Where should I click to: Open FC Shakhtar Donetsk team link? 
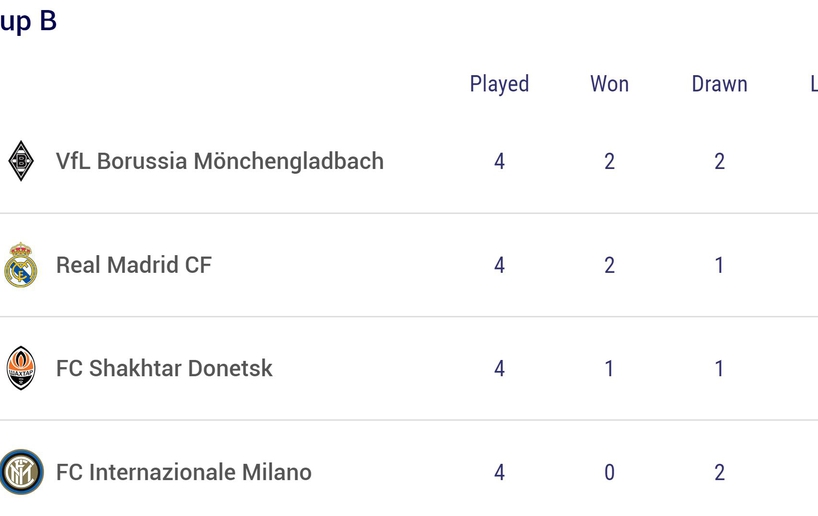pos(164,368)
